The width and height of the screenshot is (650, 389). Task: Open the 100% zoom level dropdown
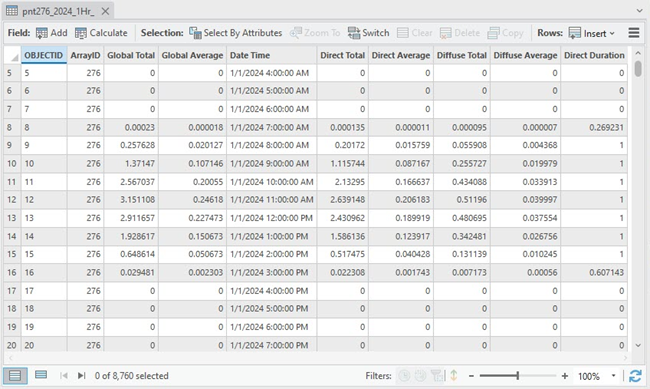point(613,376)
